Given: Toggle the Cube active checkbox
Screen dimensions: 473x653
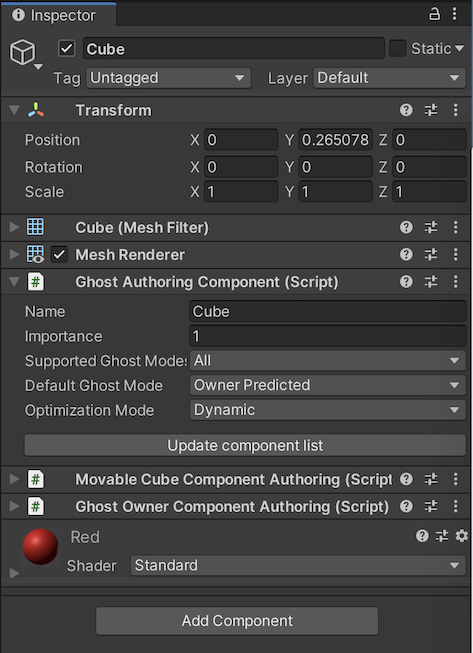Looking at the screenshot, I should (x=67, y=48).
